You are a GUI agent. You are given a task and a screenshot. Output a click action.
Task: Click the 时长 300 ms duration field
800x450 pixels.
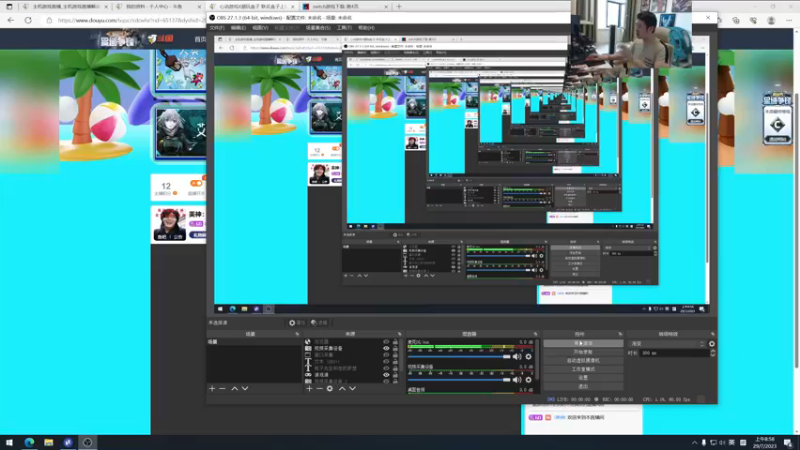[674, 353]
